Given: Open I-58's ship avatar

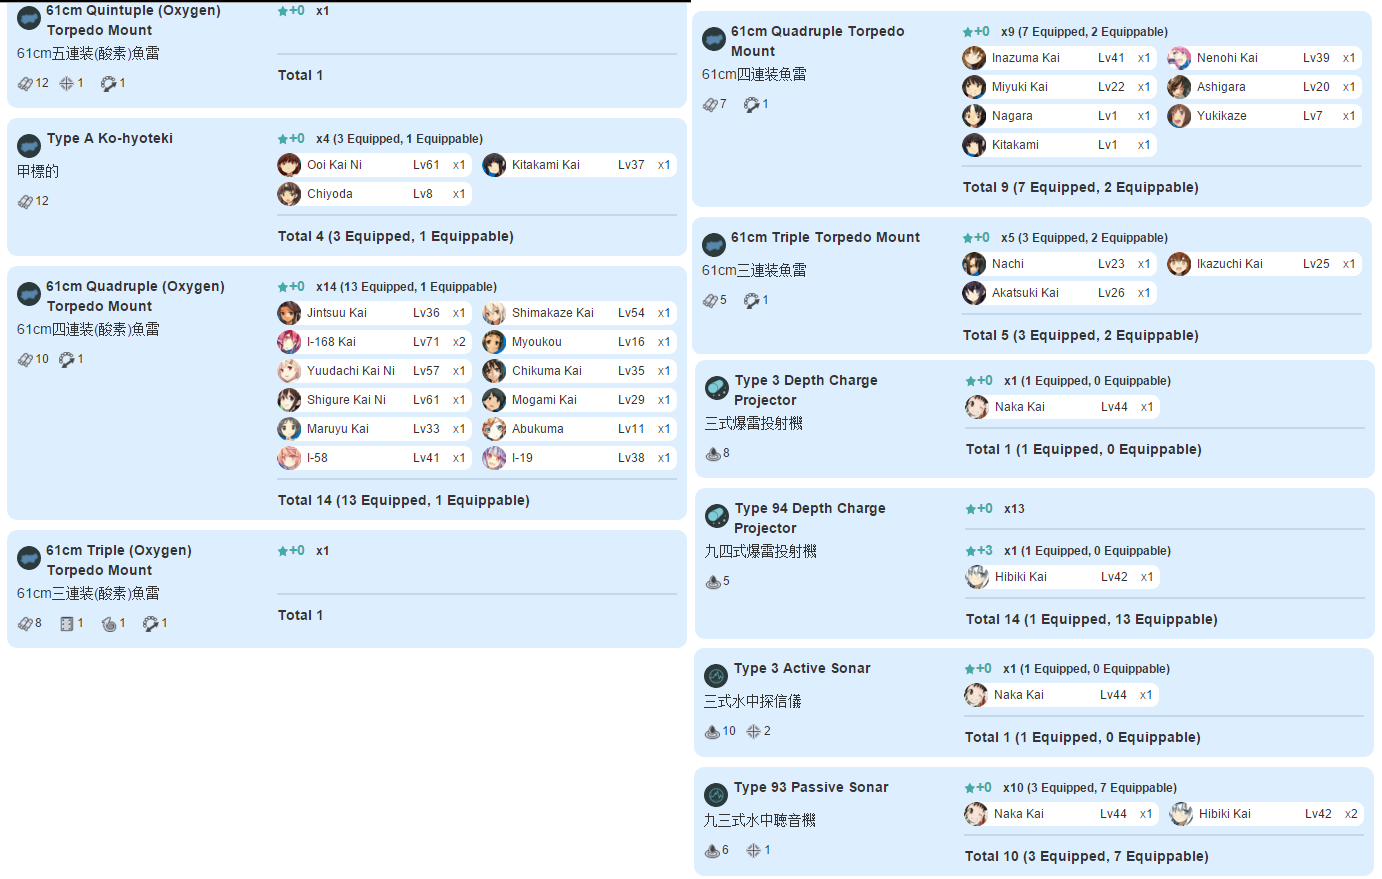Looking at the screenshot, I should (289, 458).
